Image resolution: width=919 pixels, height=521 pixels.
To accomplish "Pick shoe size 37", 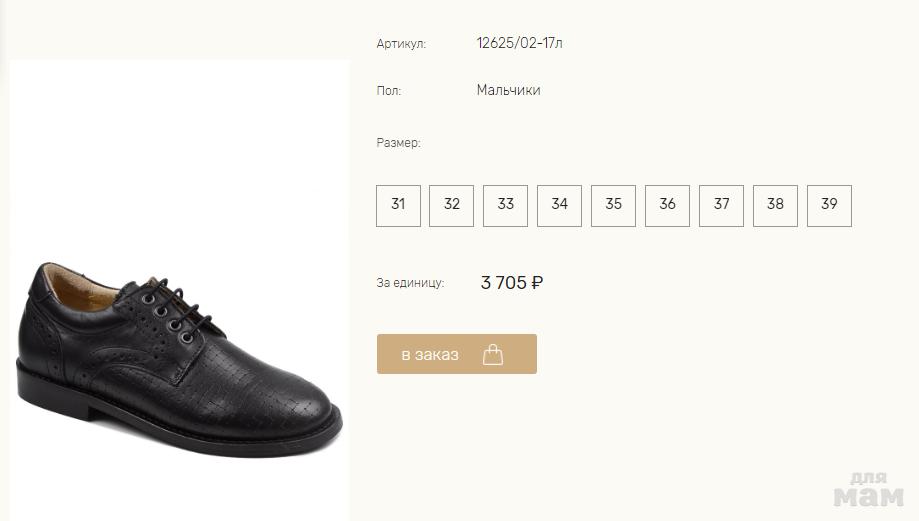I will point(722,205).
